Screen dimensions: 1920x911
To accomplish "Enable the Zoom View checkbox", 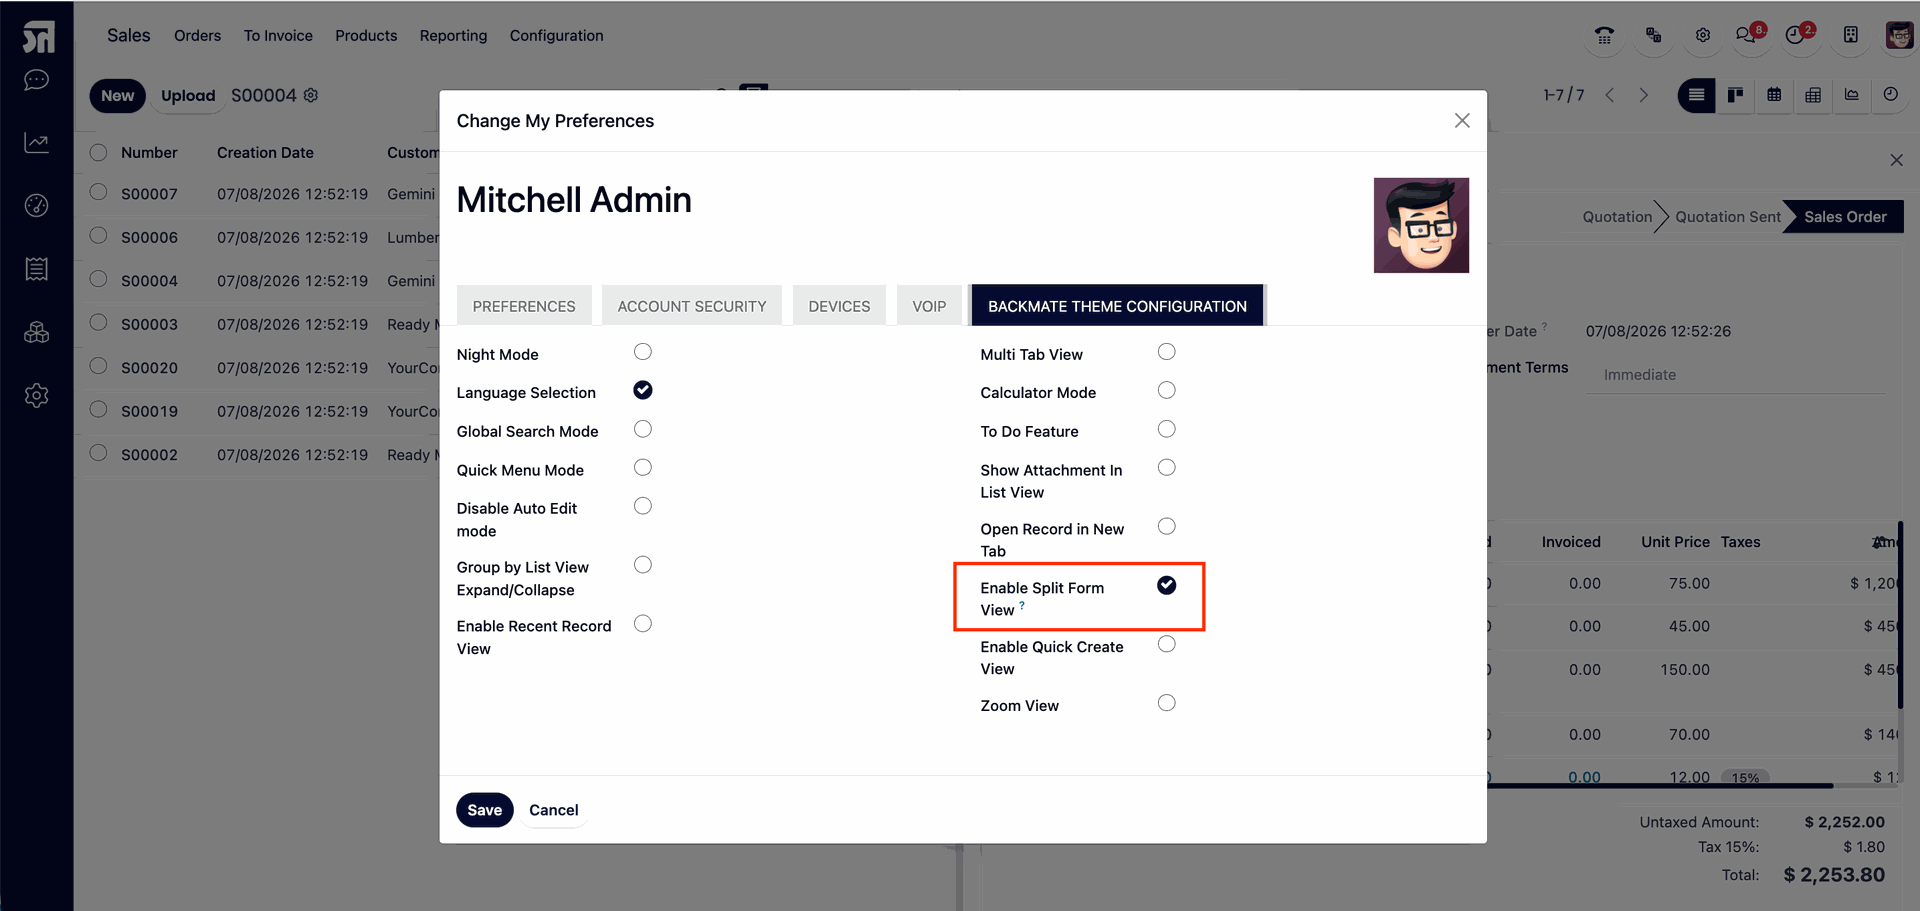I will tap(1166, 703).
